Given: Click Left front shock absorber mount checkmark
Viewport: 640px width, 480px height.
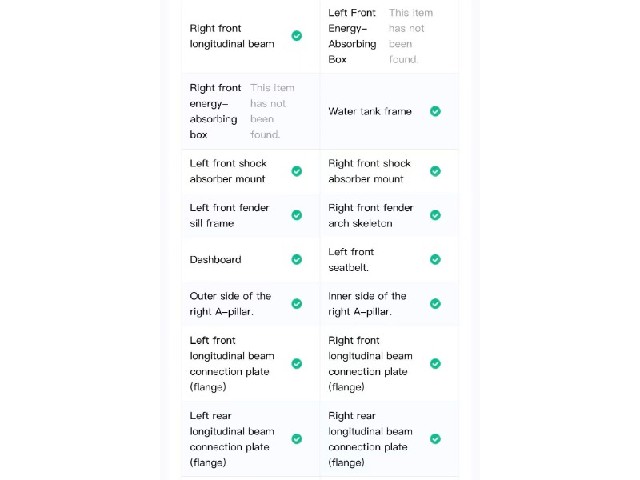Looking at the screenshot, I should 297,171.
